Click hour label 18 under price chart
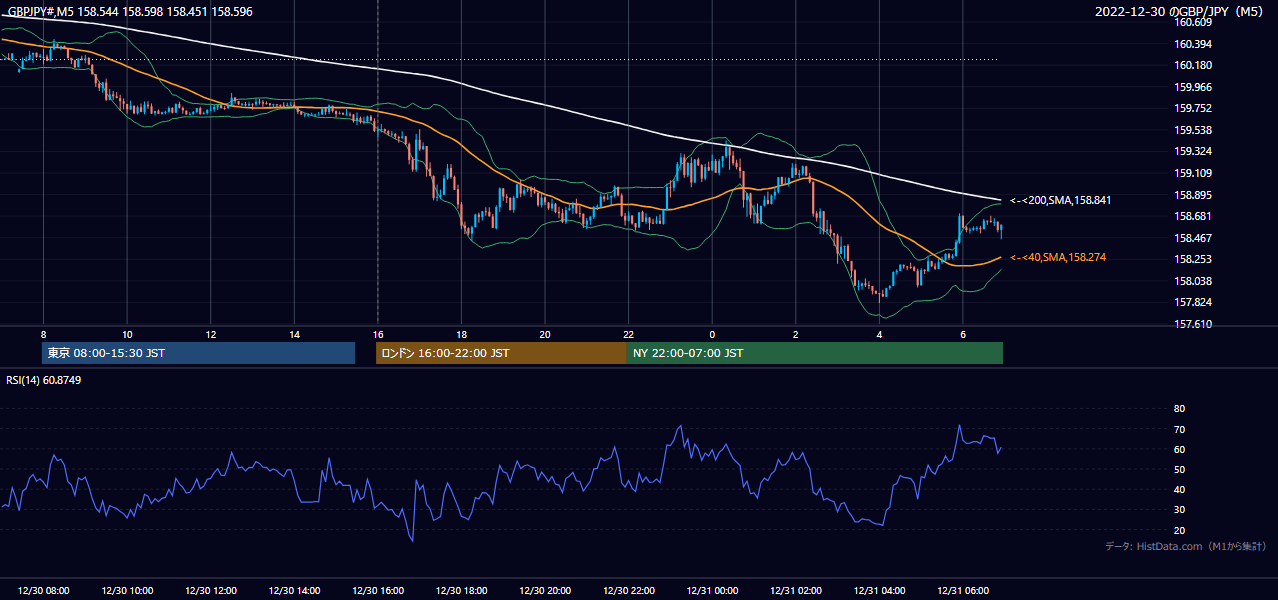The image size is (1278, 600). click(x=461, y=334)
